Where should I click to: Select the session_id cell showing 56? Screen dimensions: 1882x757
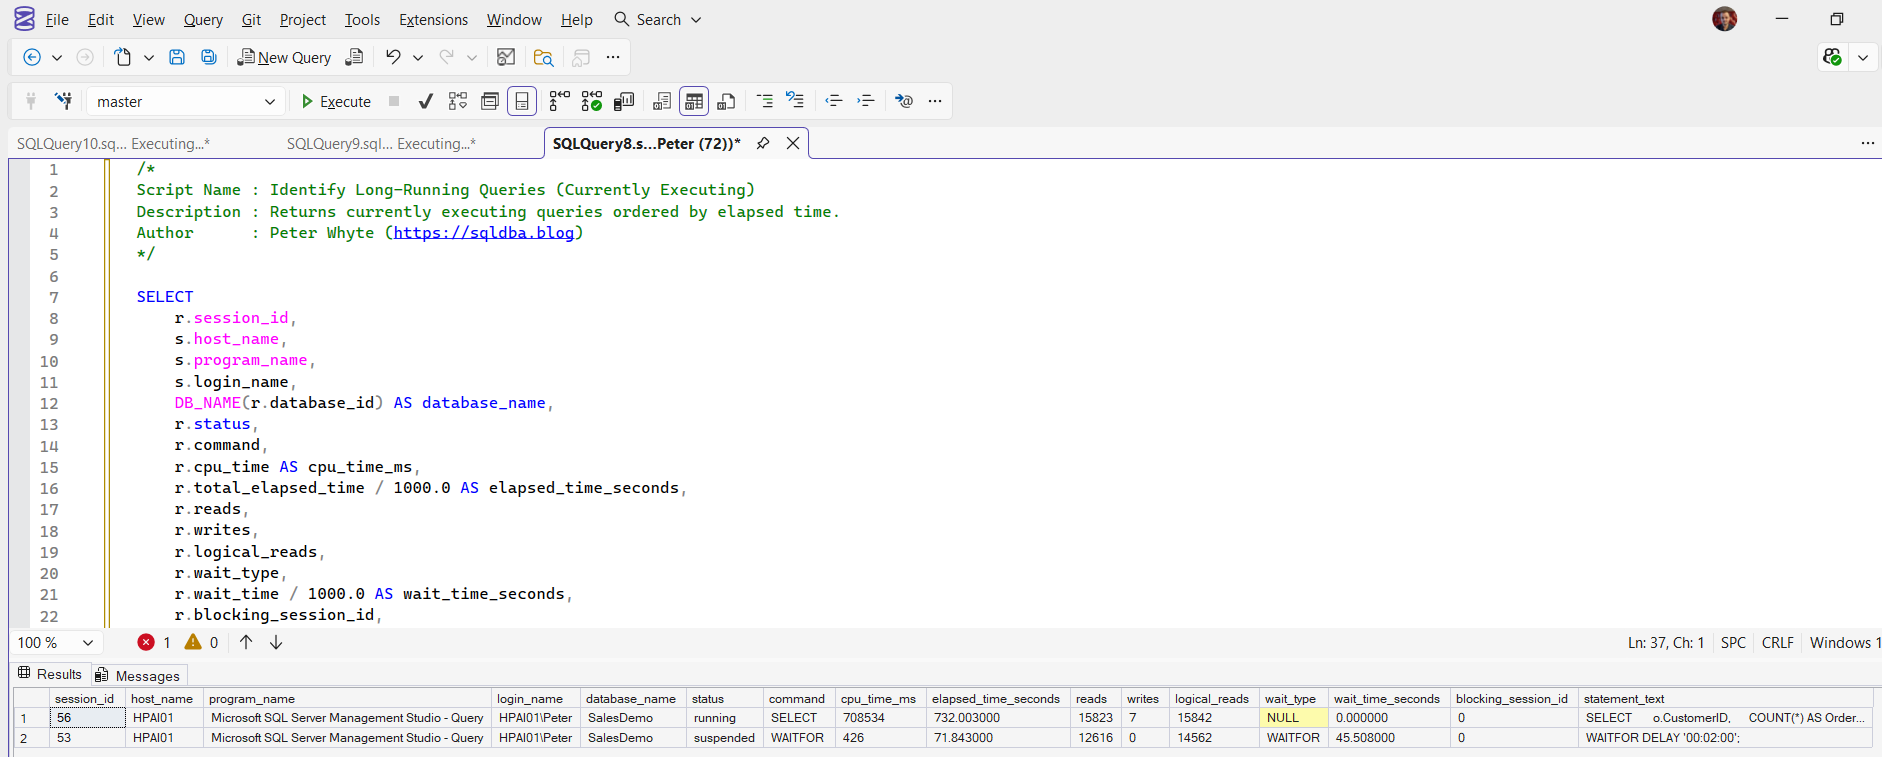tap(86, 718)
